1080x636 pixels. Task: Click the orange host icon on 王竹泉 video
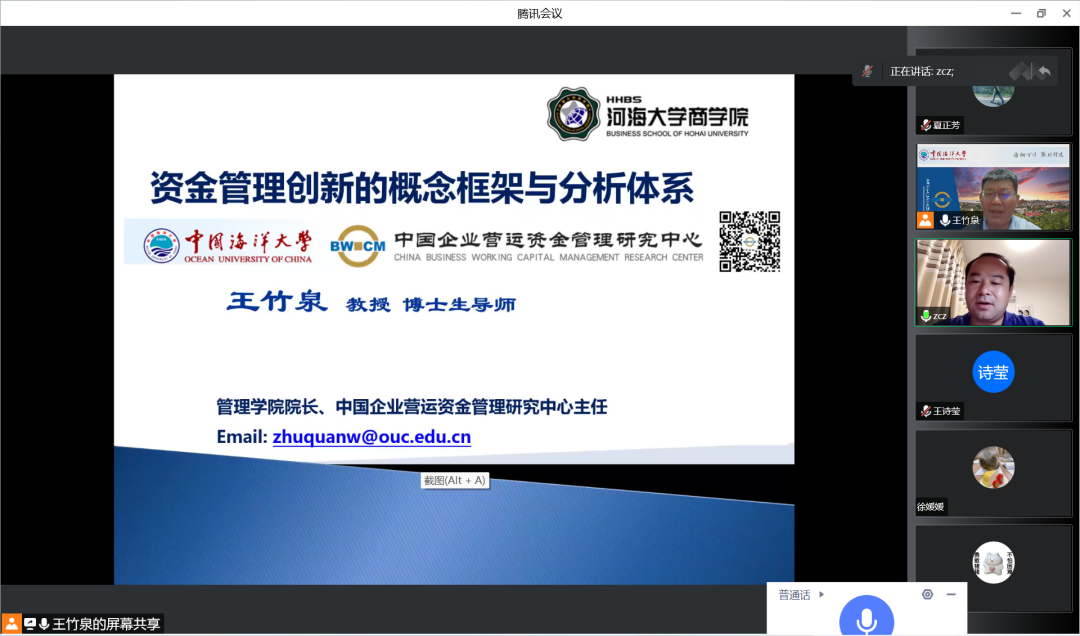click(925, 220)
